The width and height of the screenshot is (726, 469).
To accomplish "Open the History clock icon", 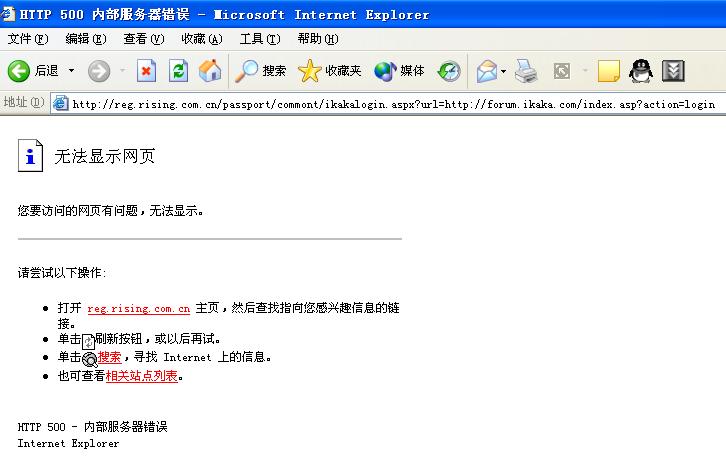I will [x=449, y=71].
